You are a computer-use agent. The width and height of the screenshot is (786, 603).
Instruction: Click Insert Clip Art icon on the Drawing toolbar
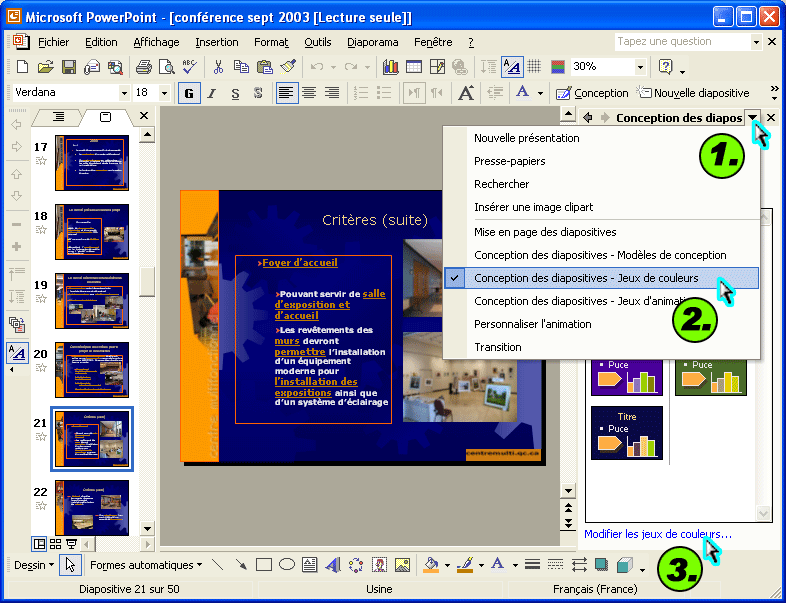(x=379, y=565)
